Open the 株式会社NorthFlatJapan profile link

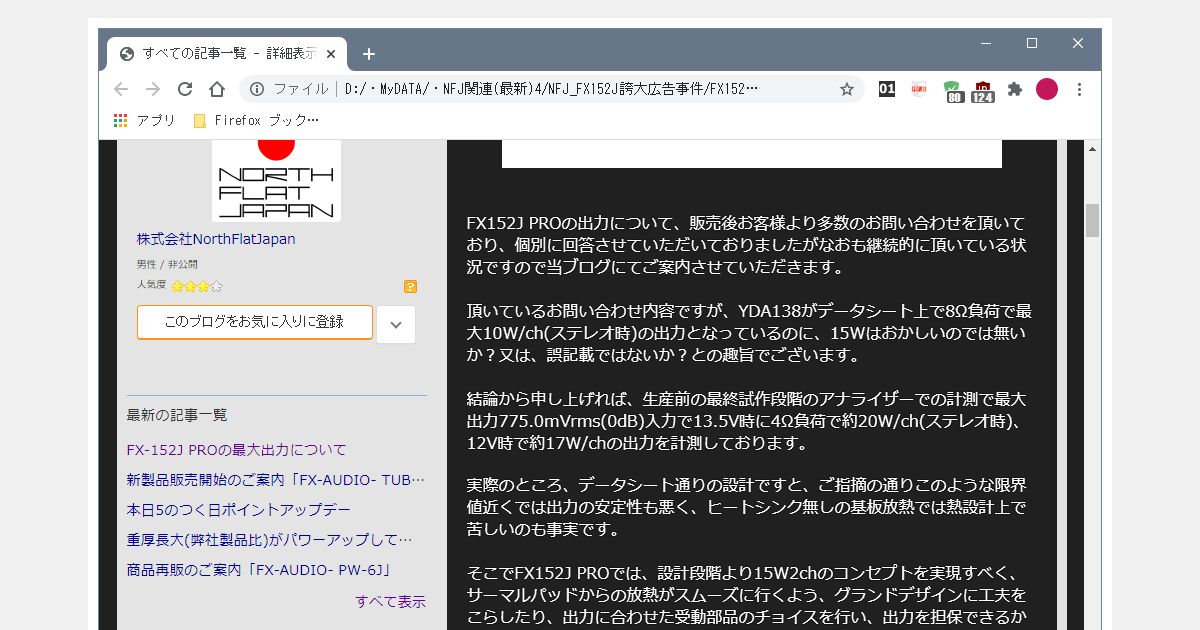(x=216, y=239)
